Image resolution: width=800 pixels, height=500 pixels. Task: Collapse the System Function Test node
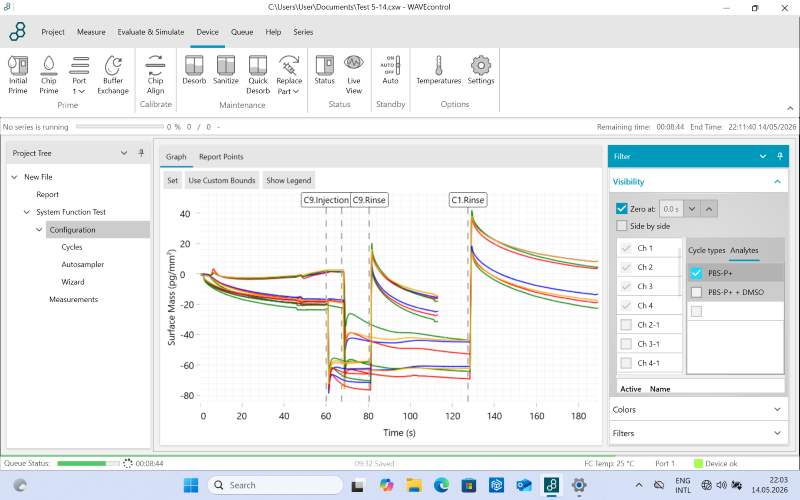pyautogui.click(x=27, y=212)
